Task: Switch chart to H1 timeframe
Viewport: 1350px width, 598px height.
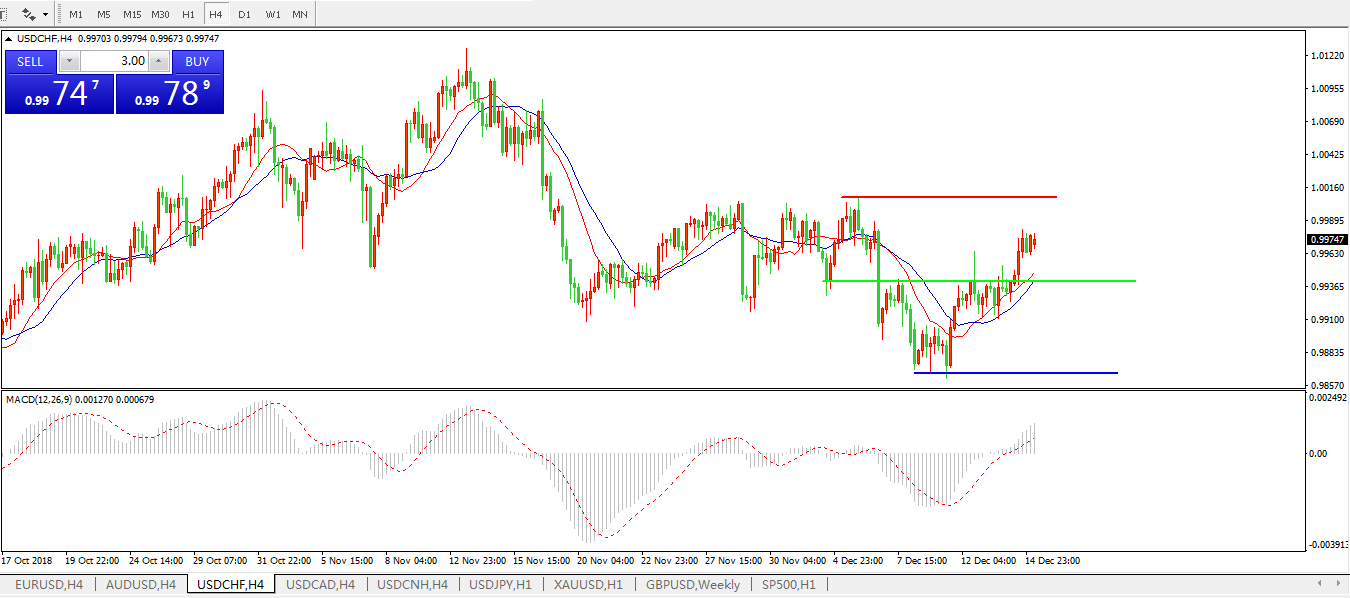Action: (x=188, y=15)
